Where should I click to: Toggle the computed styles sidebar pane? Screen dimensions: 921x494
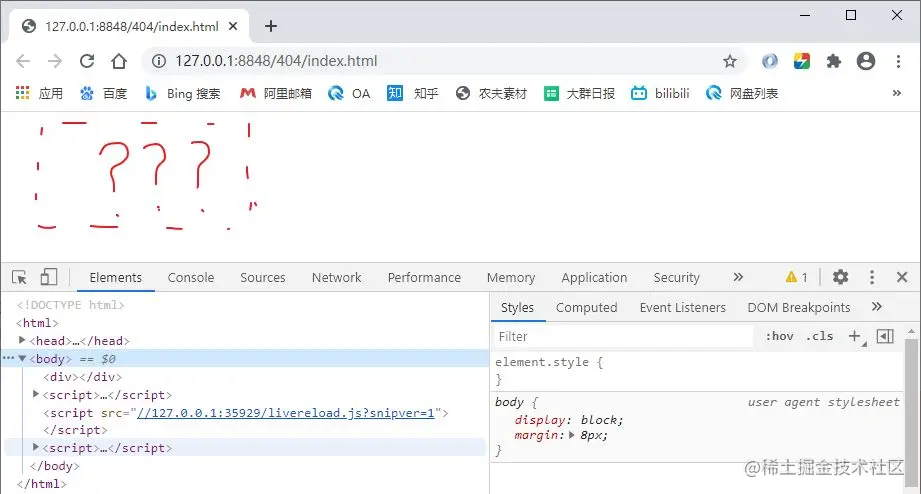[885, 336]
